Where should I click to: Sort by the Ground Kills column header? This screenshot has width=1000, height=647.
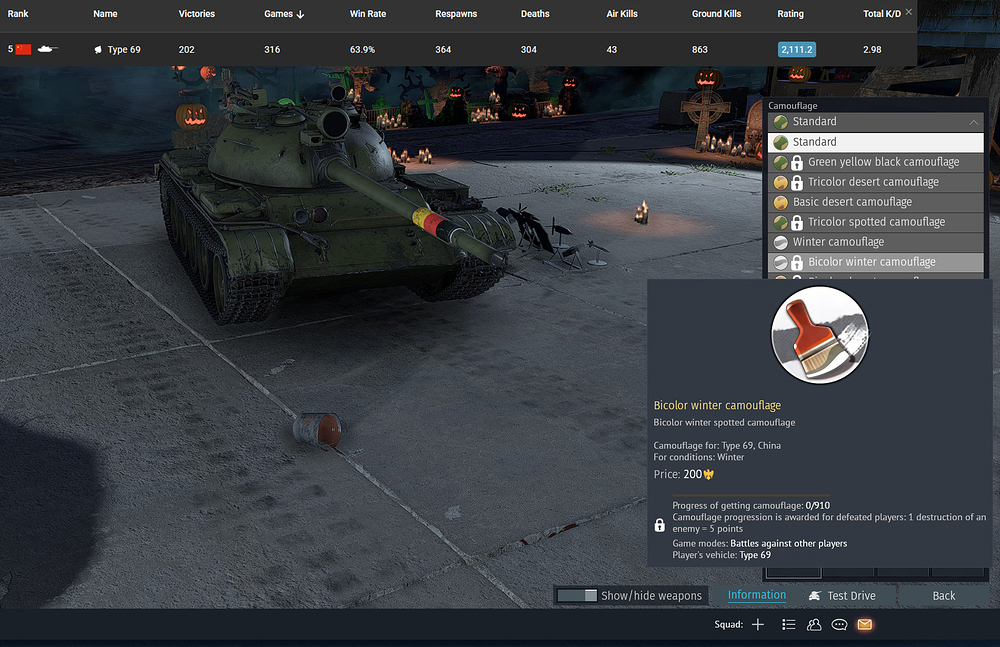(716, 13)
